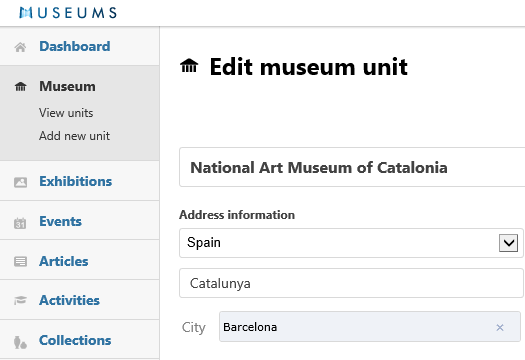Screen dimensions: 525x360
Task: Open the Spain country dropdown
Action: pyautogui.click(x=351, y=243)
